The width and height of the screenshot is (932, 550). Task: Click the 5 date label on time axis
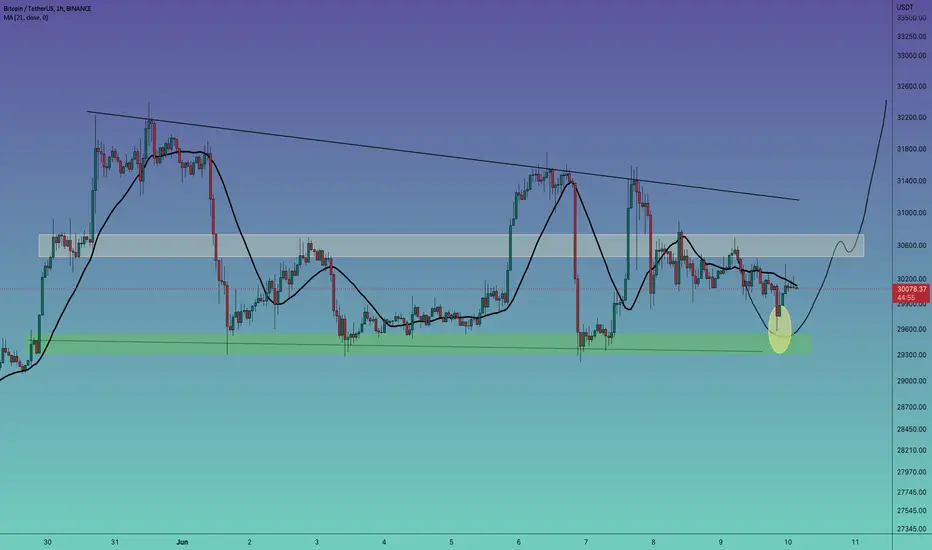(451, 542)
